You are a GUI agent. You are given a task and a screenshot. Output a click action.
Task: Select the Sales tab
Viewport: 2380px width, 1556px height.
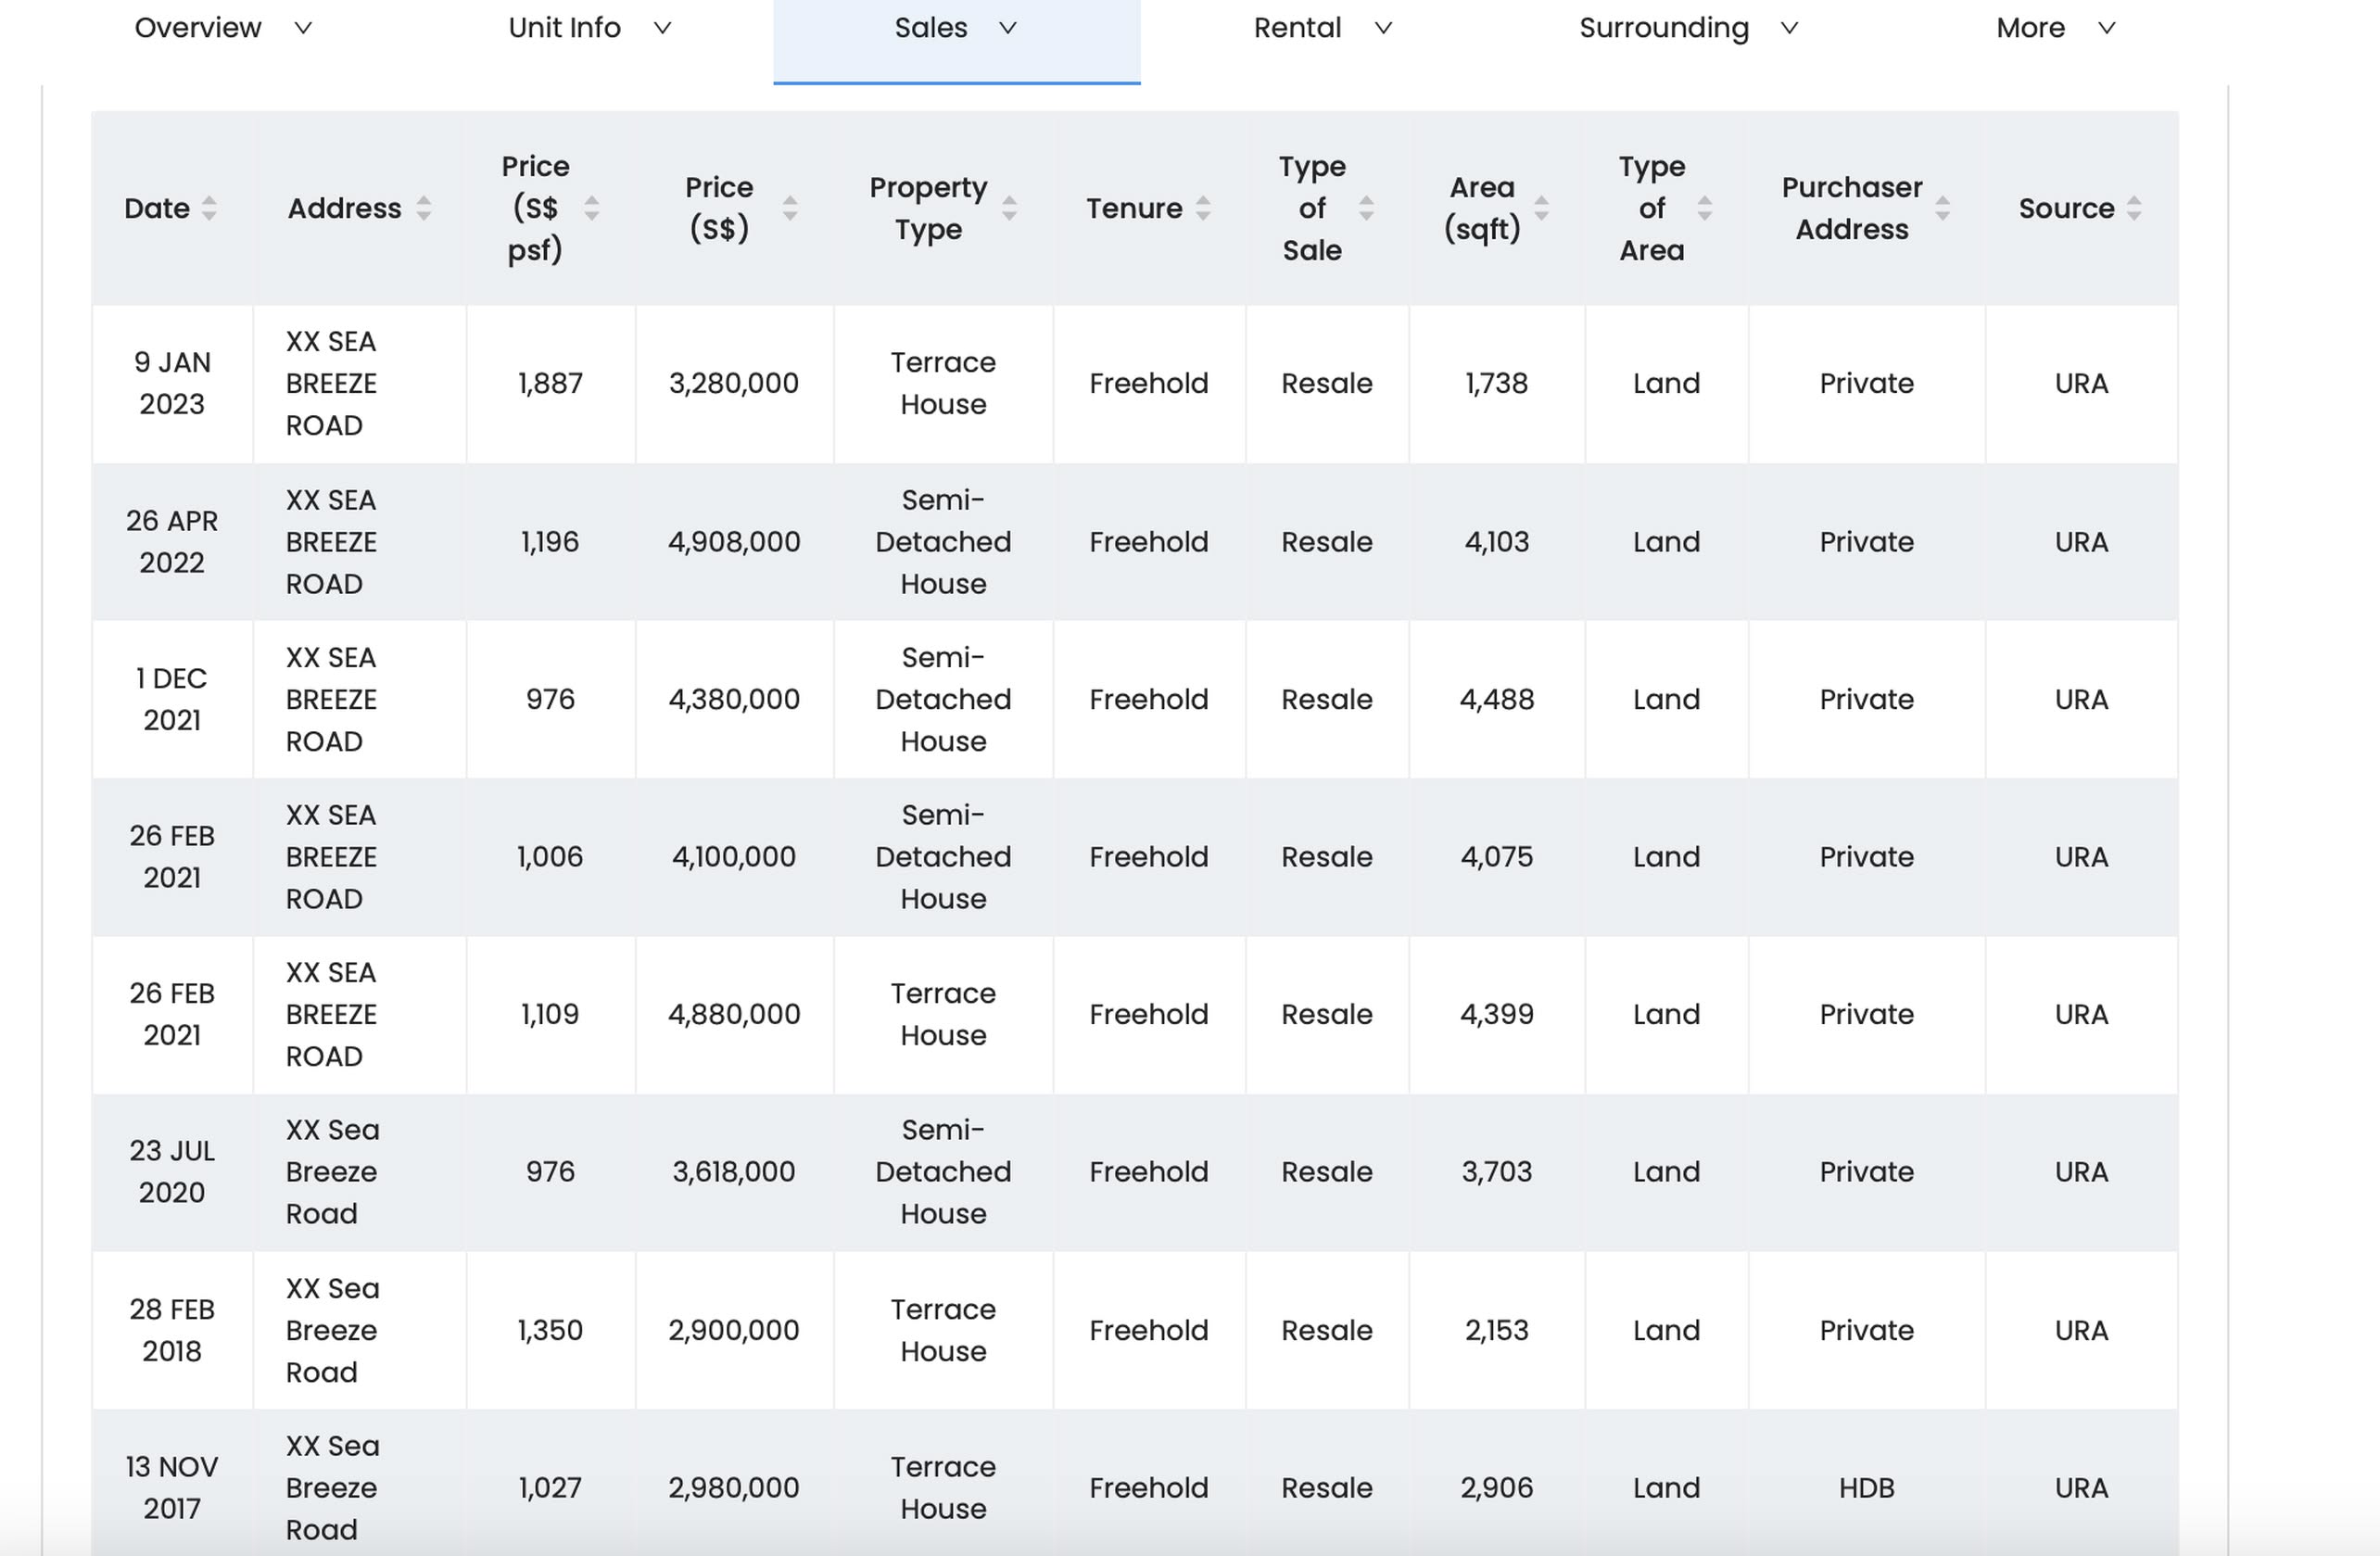[x=931, y=28]
